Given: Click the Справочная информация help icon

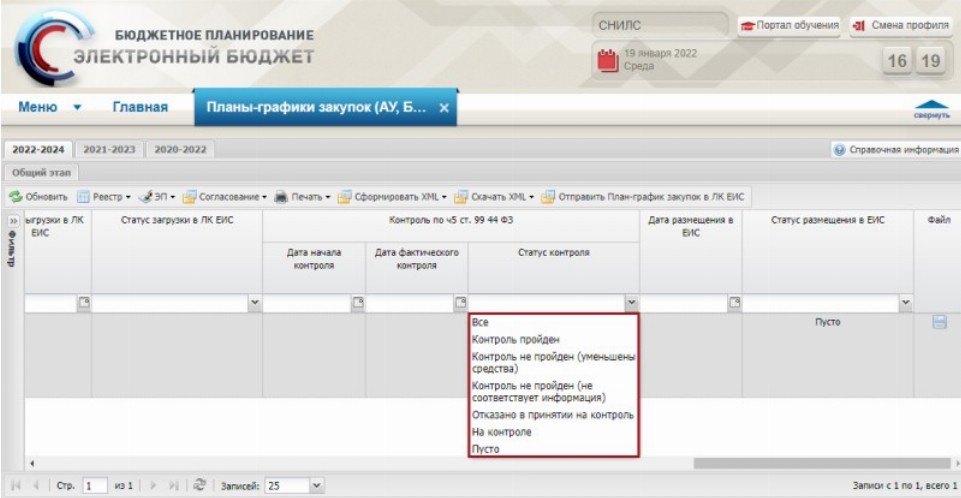Looking at the screenshot, I should pyautogui.click(x=838, y=150).
